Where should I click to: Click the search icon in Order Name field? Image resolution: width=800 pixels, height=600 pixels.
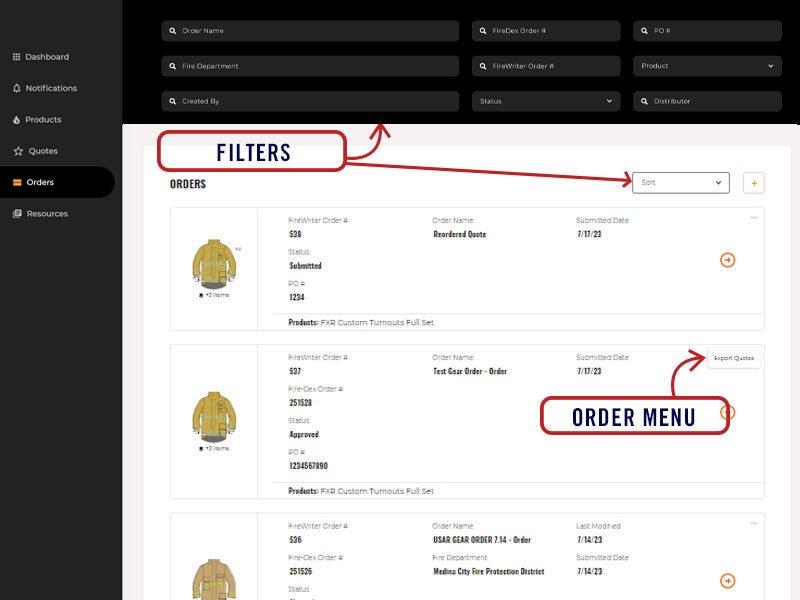coord(172,31)
